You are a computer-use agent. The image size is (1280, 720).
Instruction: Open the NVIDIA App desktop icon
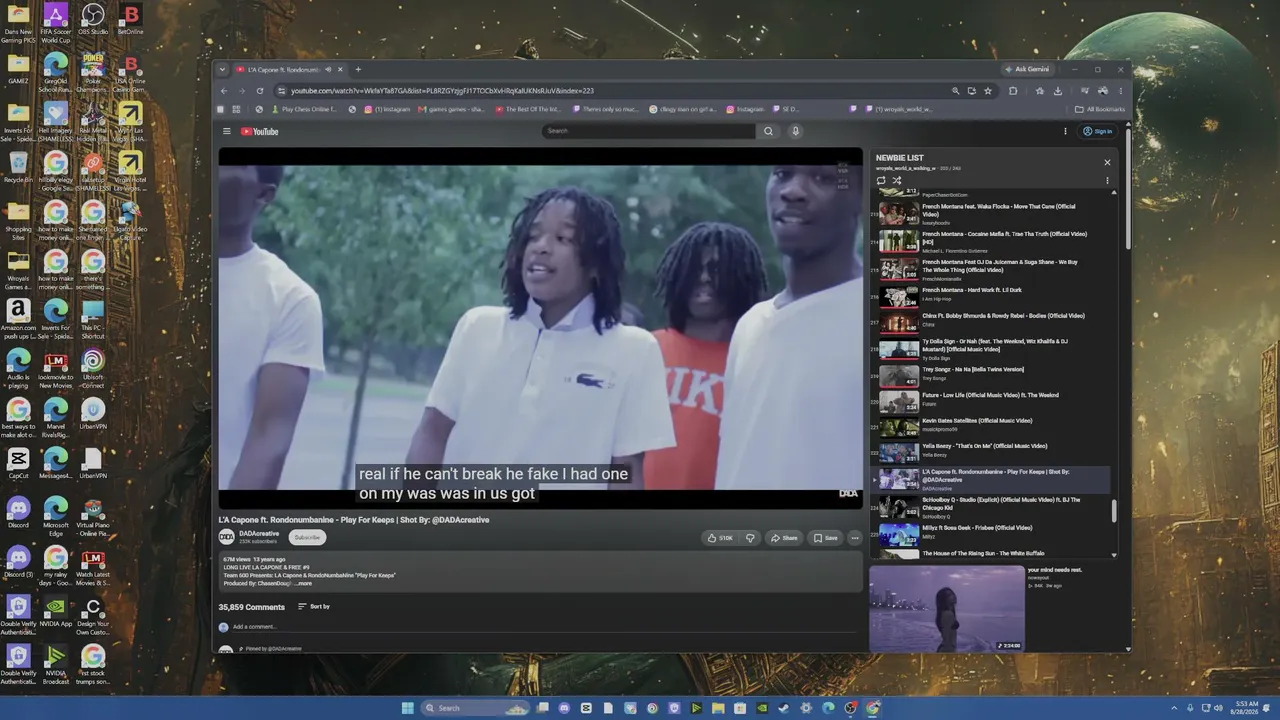point(56,613)
